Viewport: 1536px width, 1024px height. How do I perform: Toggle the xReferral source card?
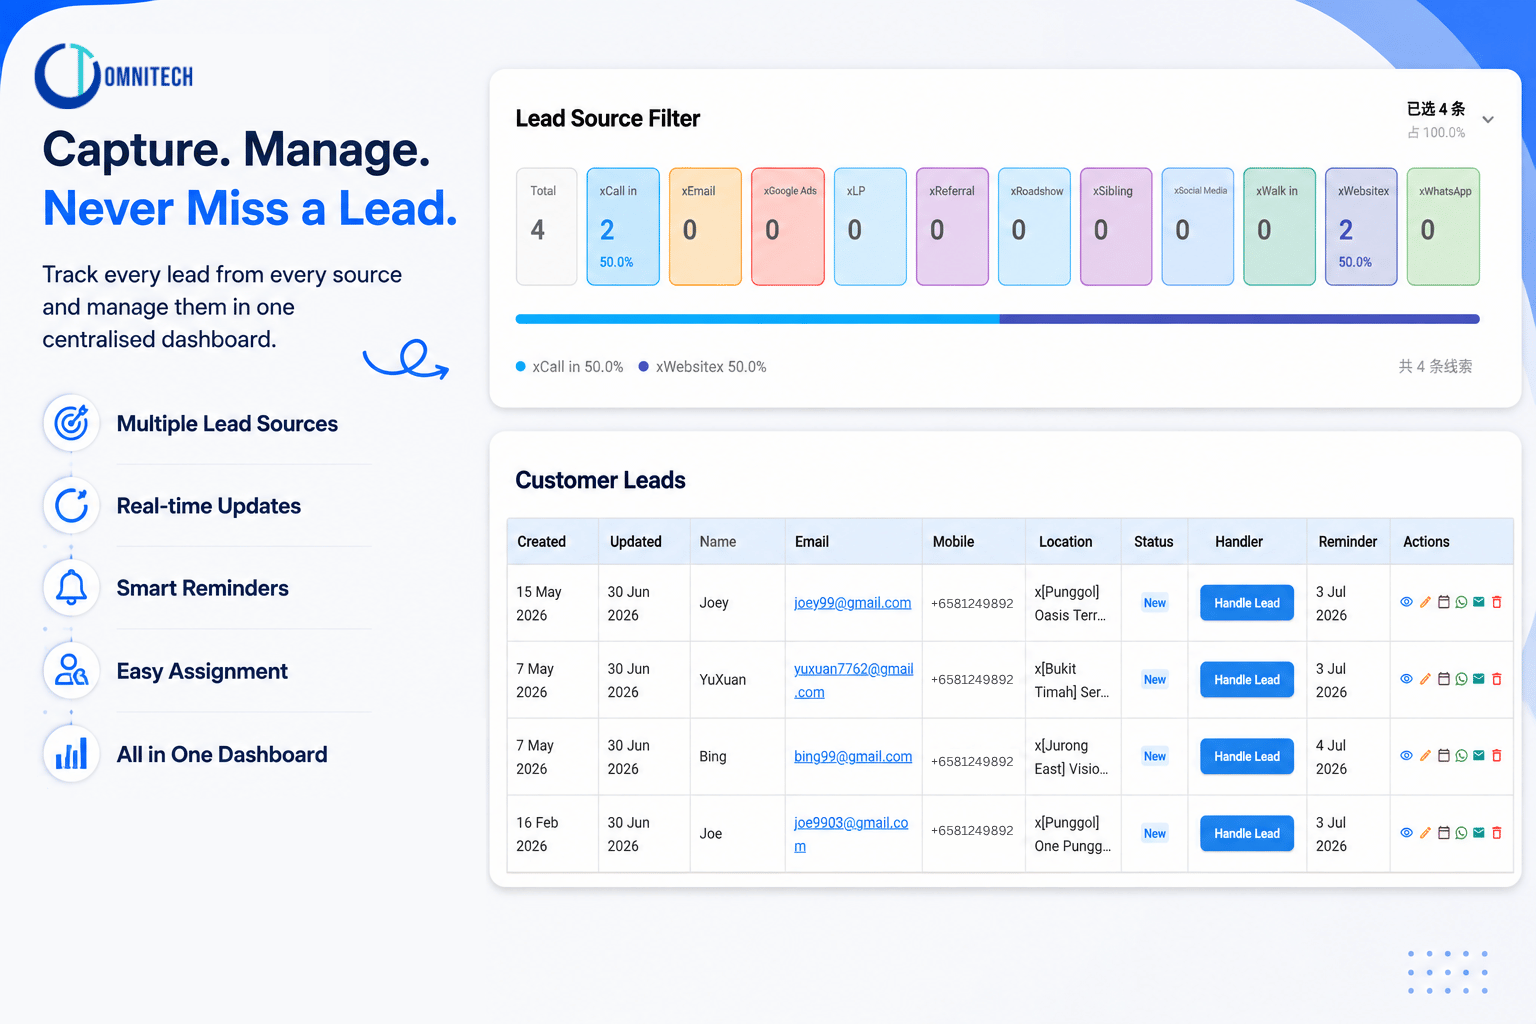[x=952, y=226]
